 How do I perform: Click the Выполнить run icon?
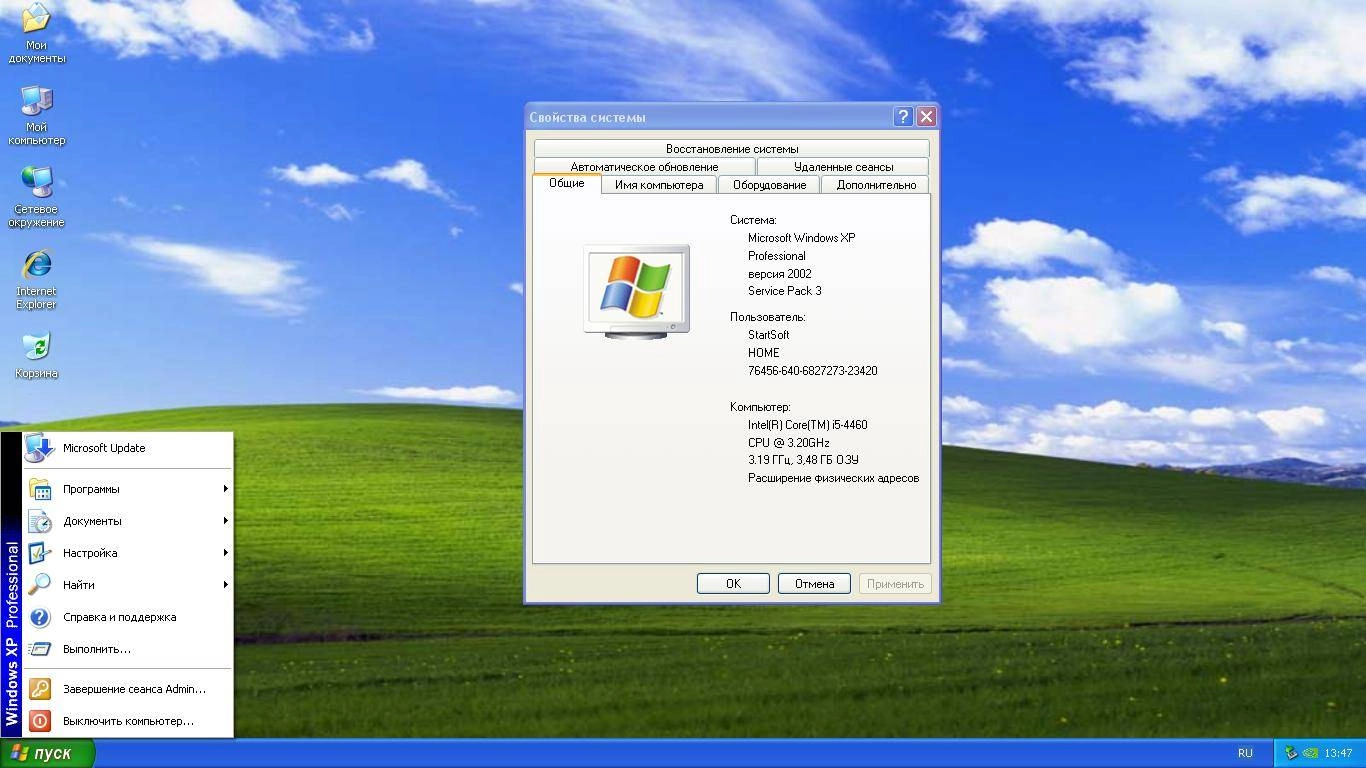click(40, 649)
